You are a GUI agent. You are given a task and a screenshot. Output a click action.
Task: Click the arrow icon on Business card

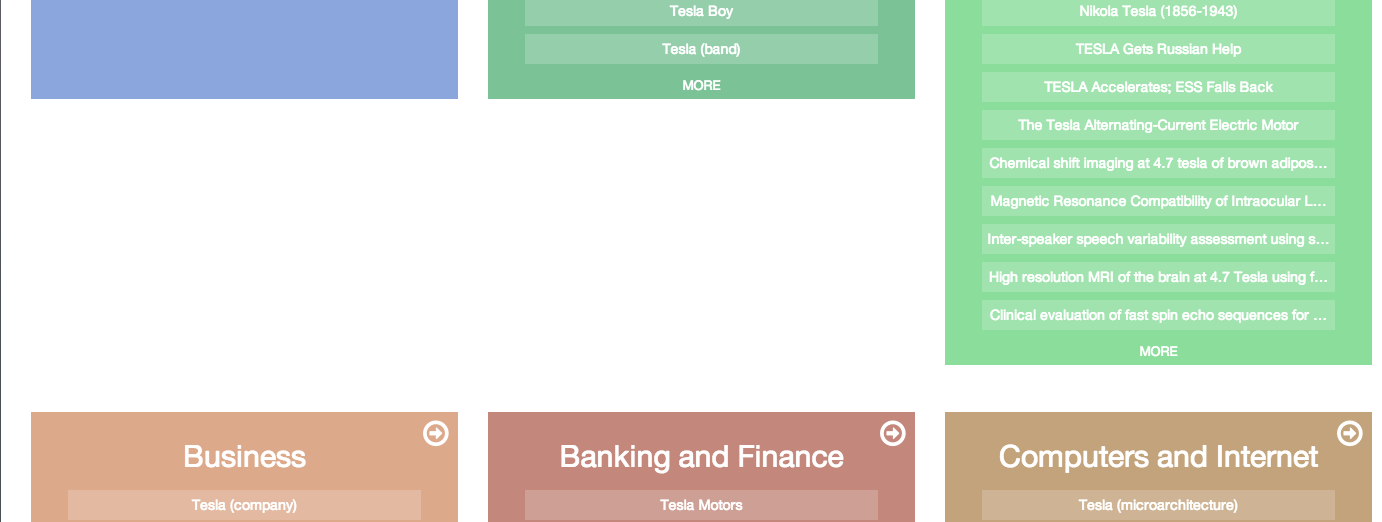coord(435,433)
